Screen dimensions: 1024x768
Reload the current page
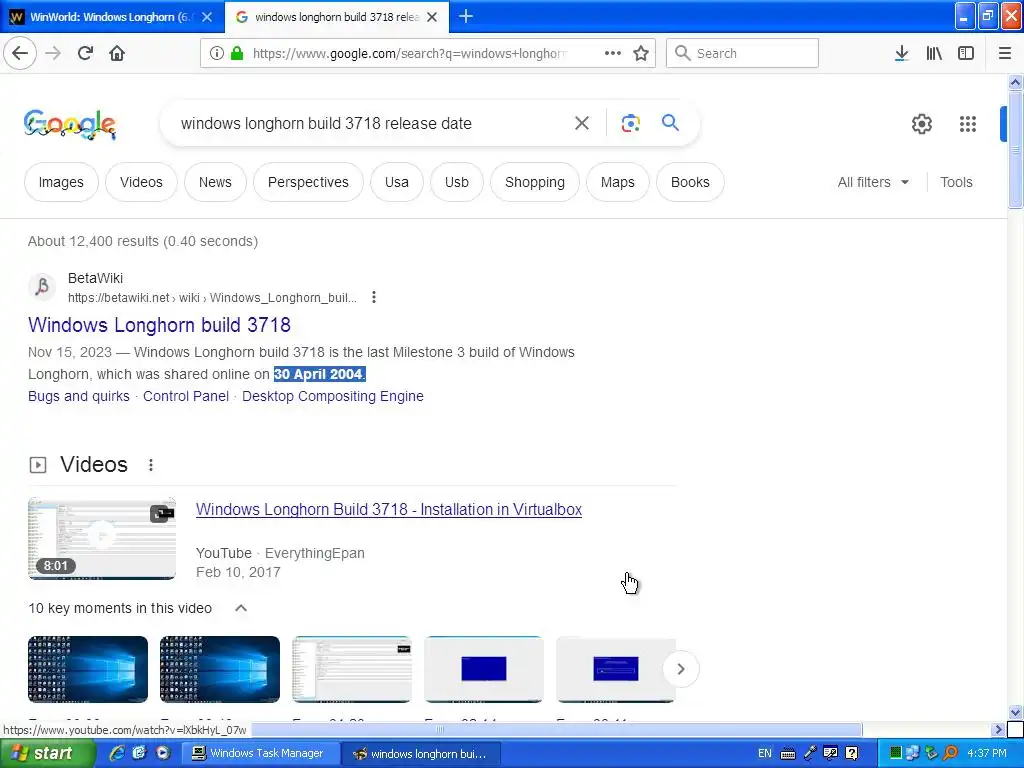[85, 53]
